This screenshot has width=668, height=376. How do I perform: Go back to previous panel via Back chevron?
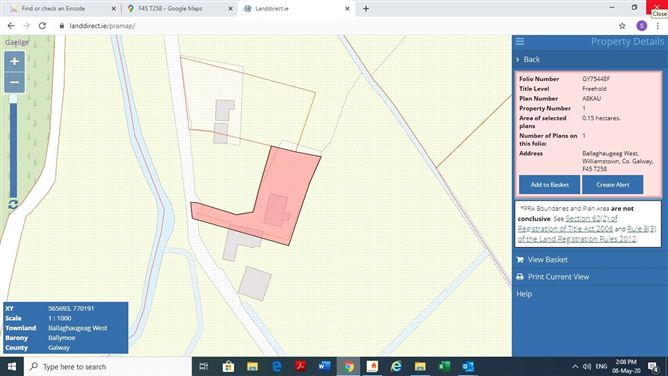[x=528, y=59]
